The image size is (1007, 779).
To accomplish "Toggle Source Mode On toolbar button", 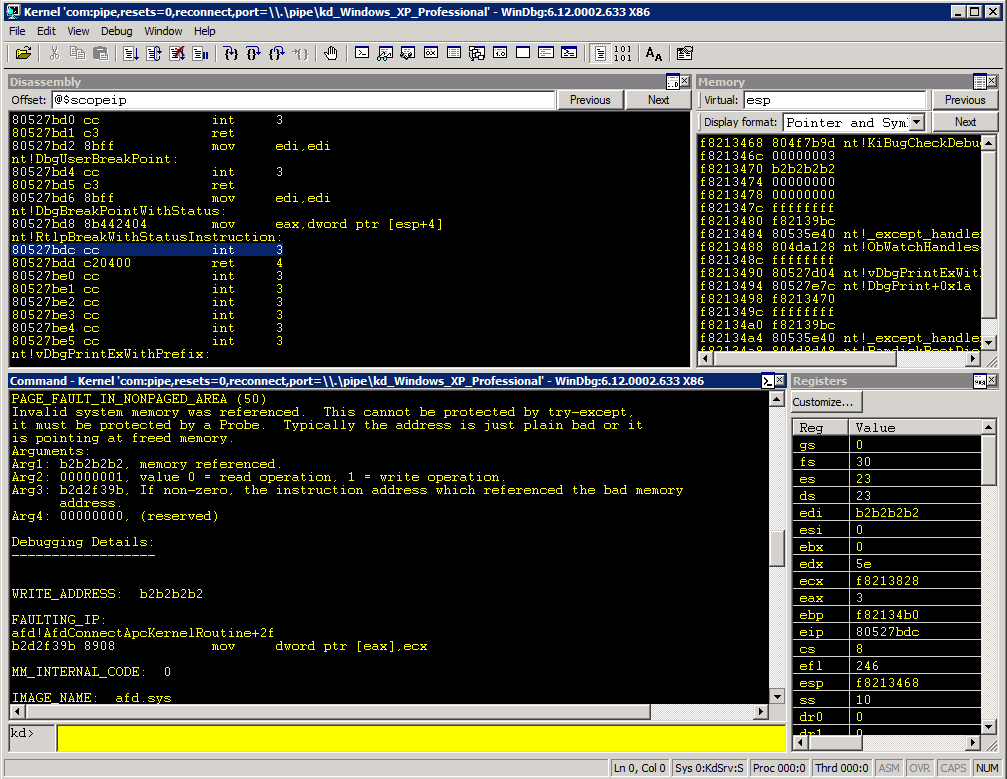I will pos(600,53).
